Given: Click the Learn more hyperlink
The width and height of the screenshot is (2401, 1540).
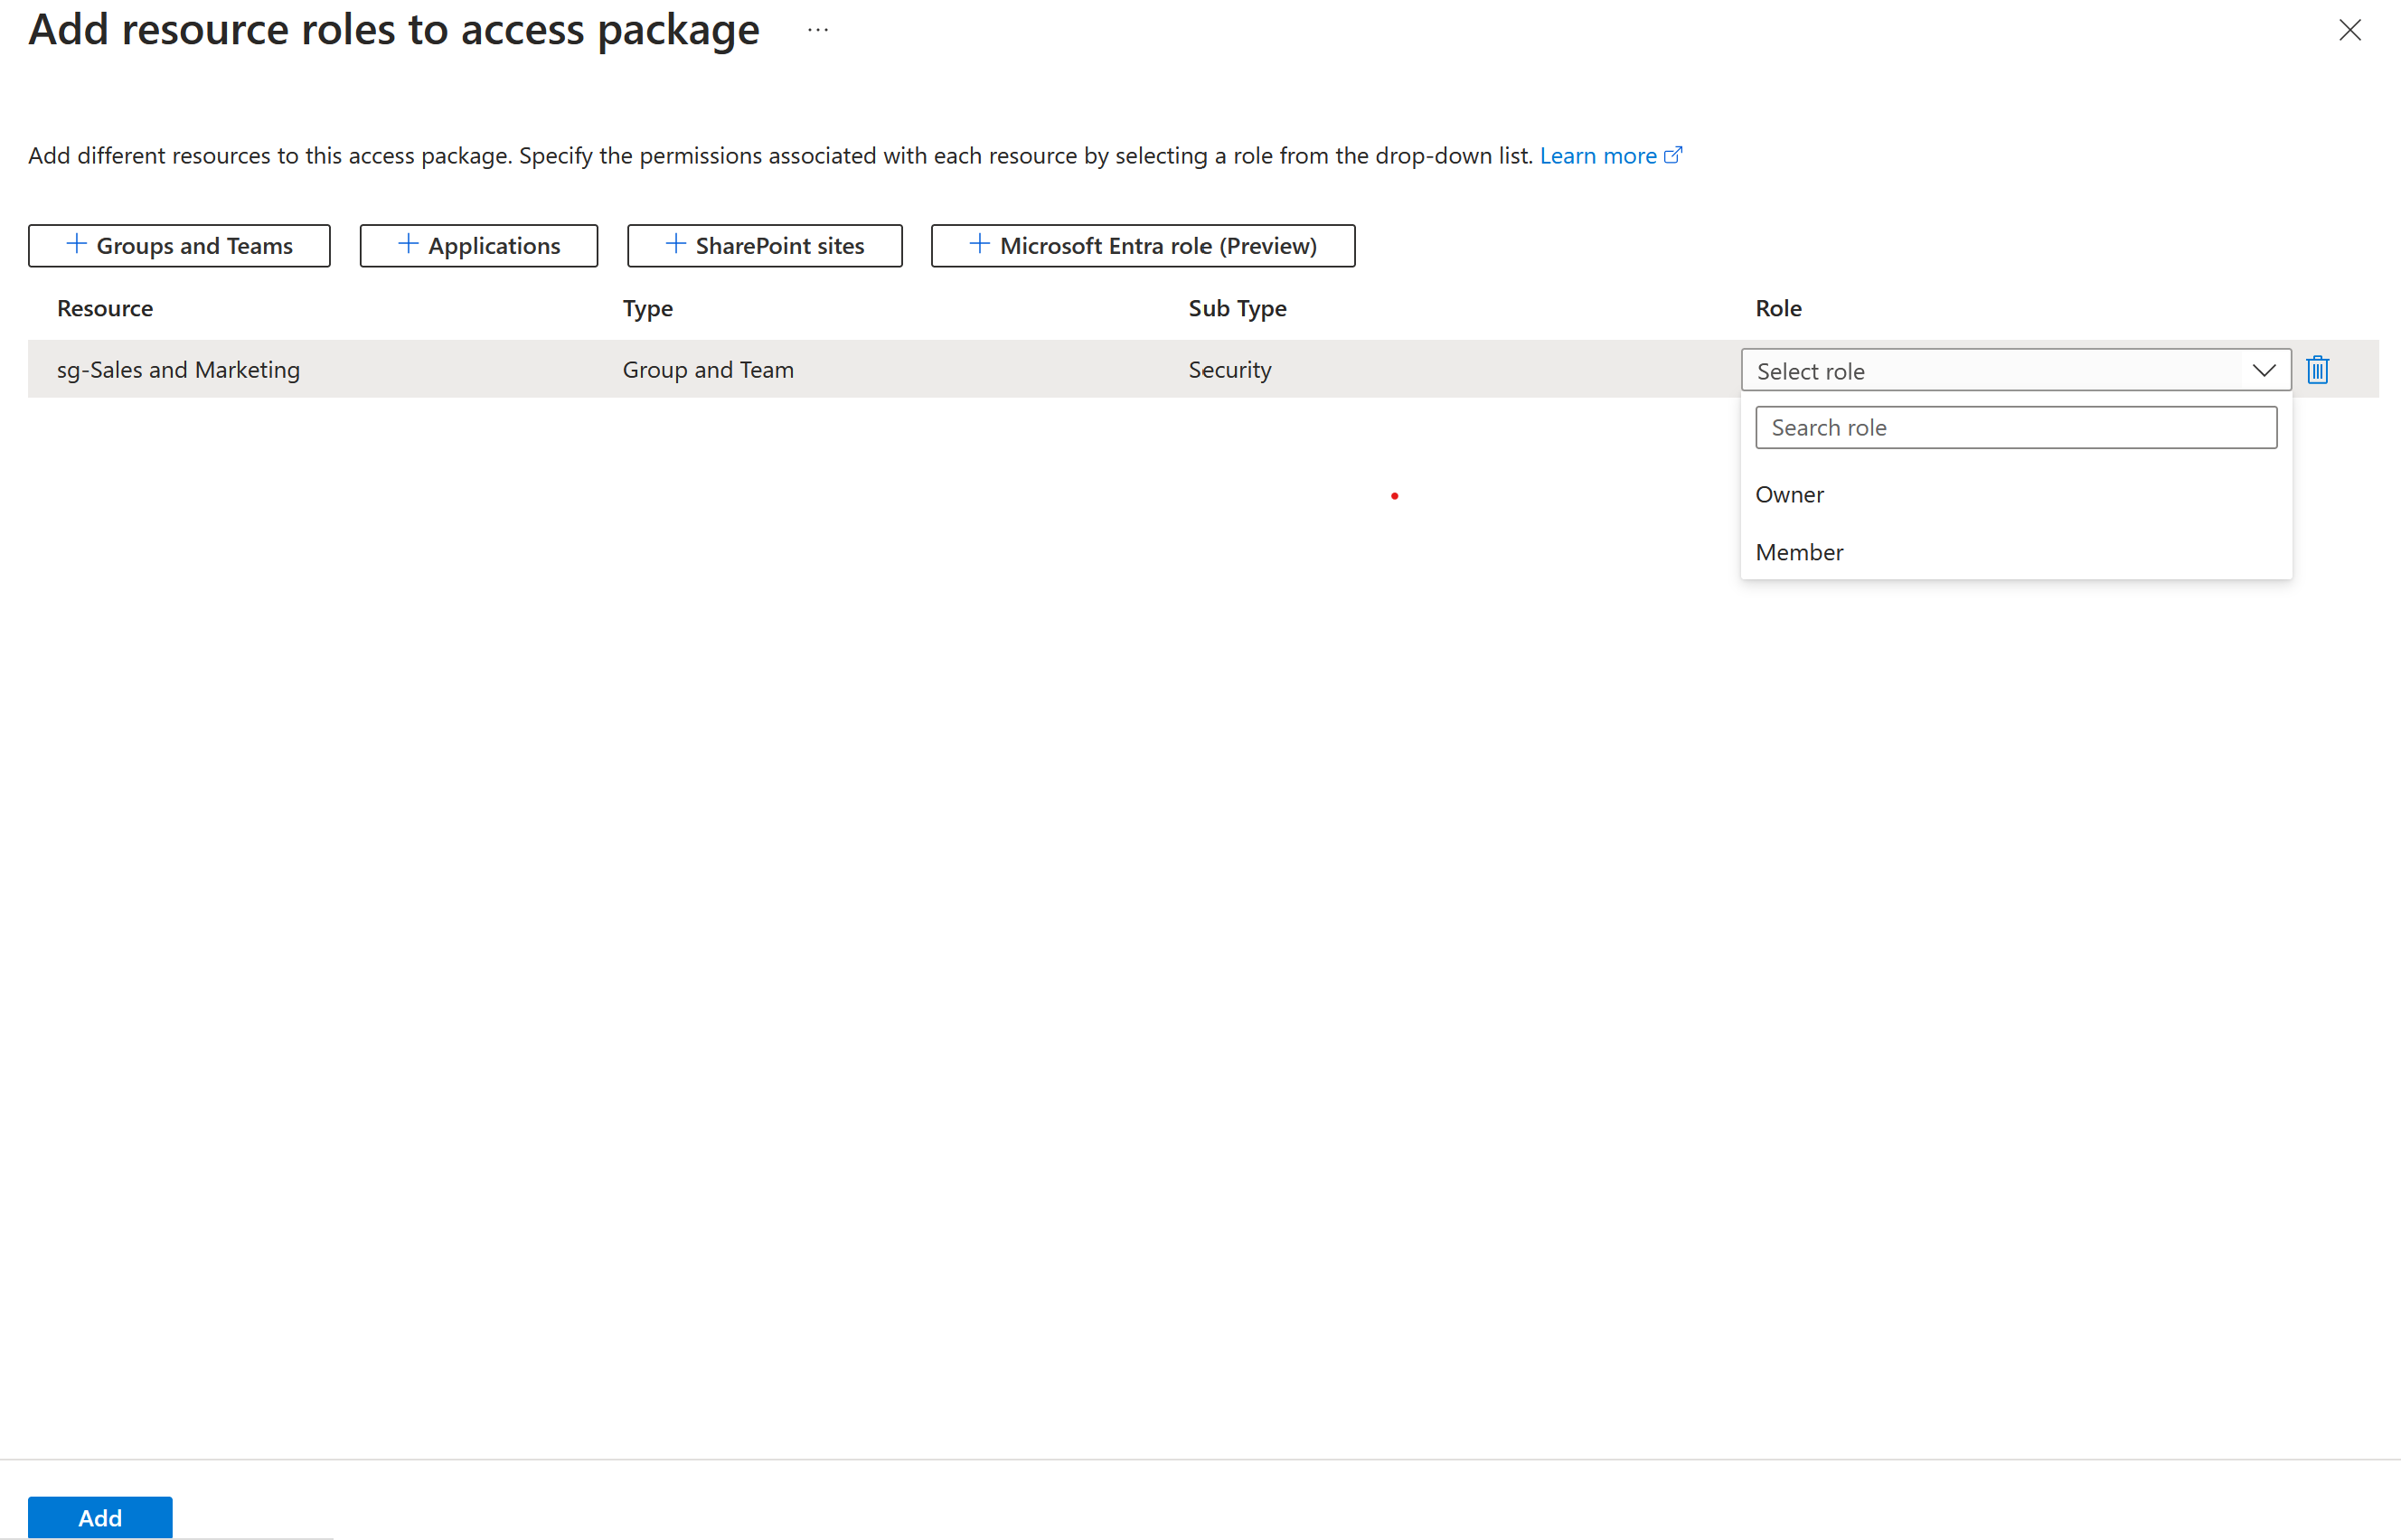Looking at the screenshot, I should (1597, 154).
